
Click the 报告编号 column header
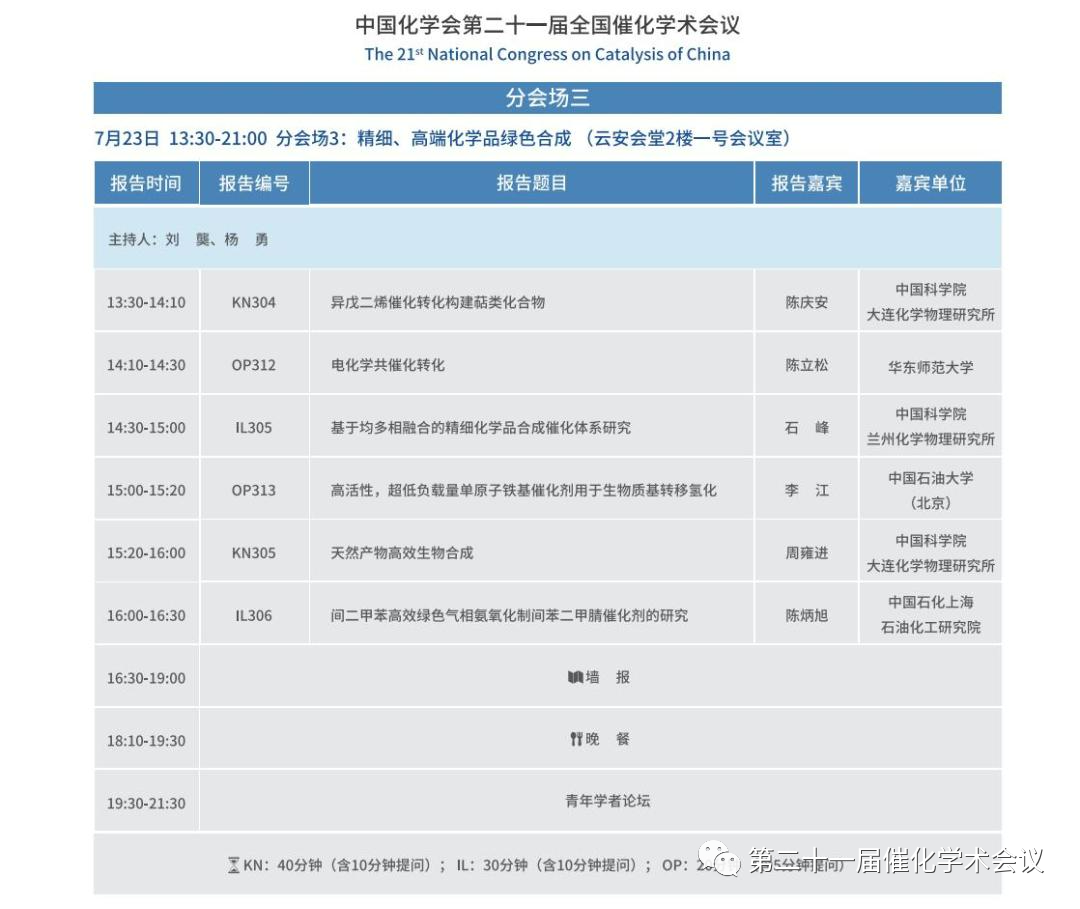pos(254,183)
